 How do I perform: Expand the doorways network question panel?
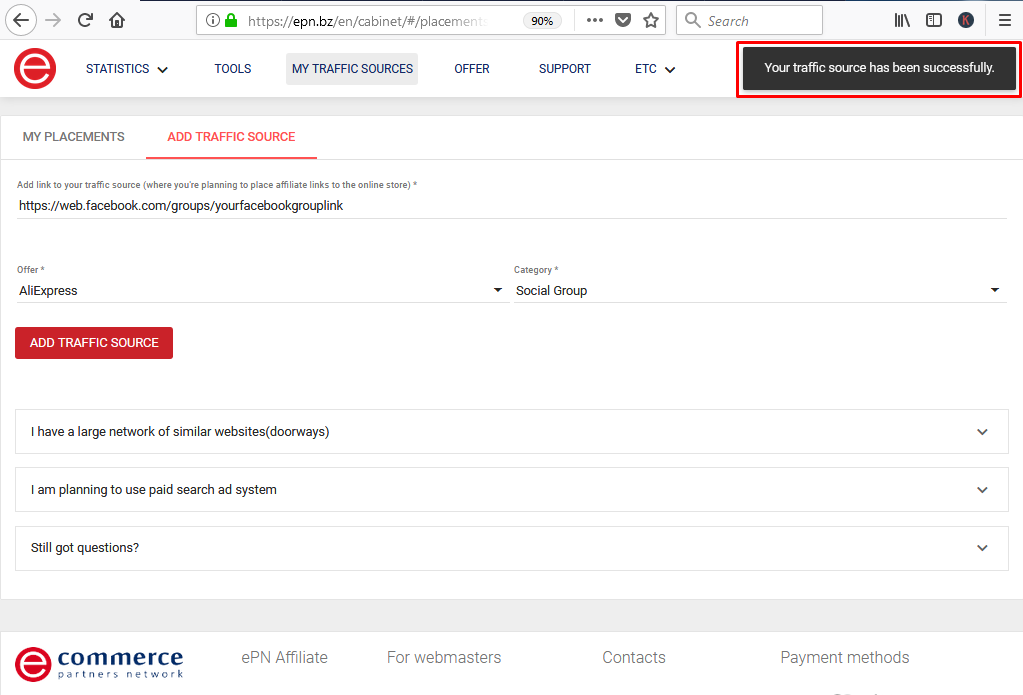[x=511, y=431]
